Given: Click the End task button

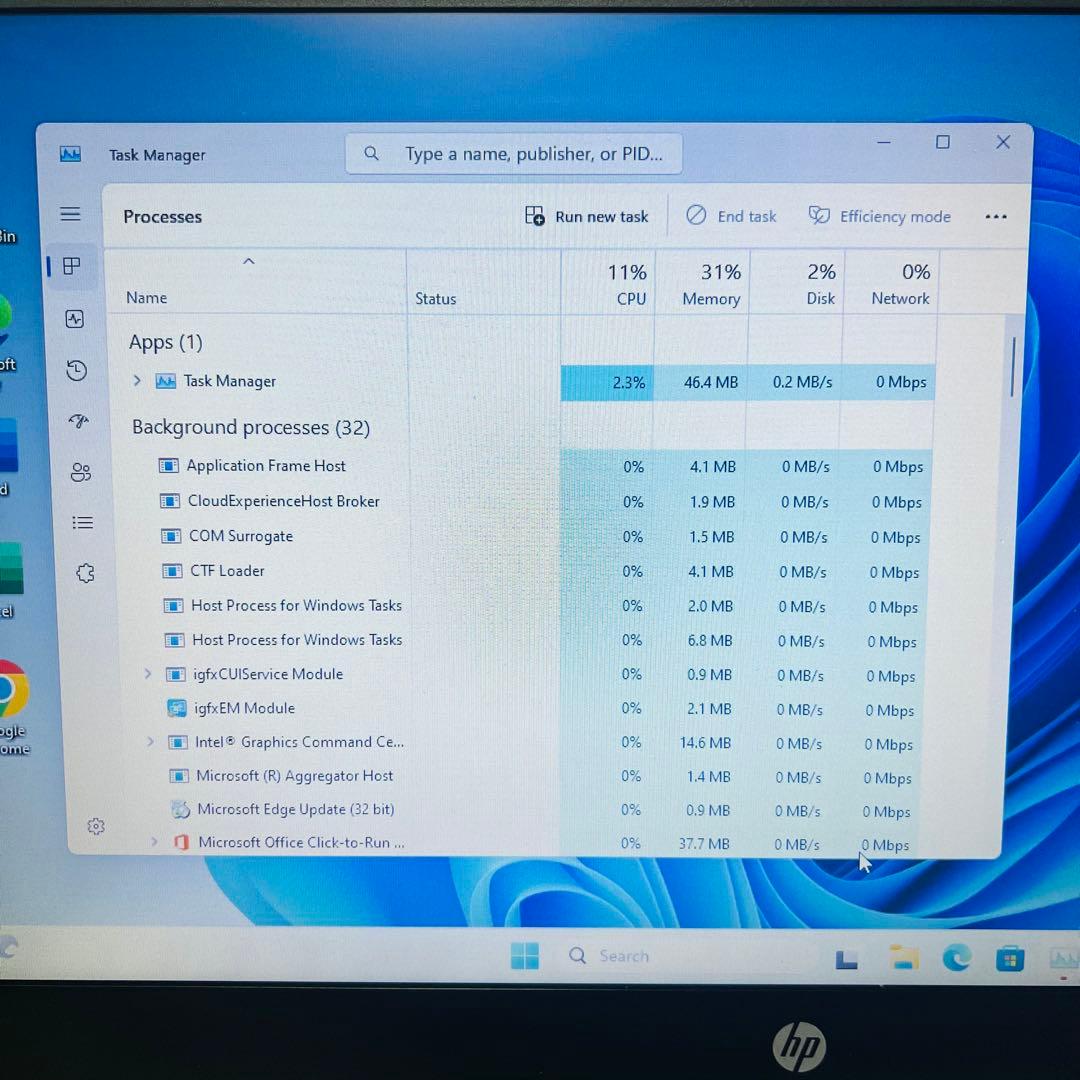Looking at the screenshot, I should click(x=731, y=216).
